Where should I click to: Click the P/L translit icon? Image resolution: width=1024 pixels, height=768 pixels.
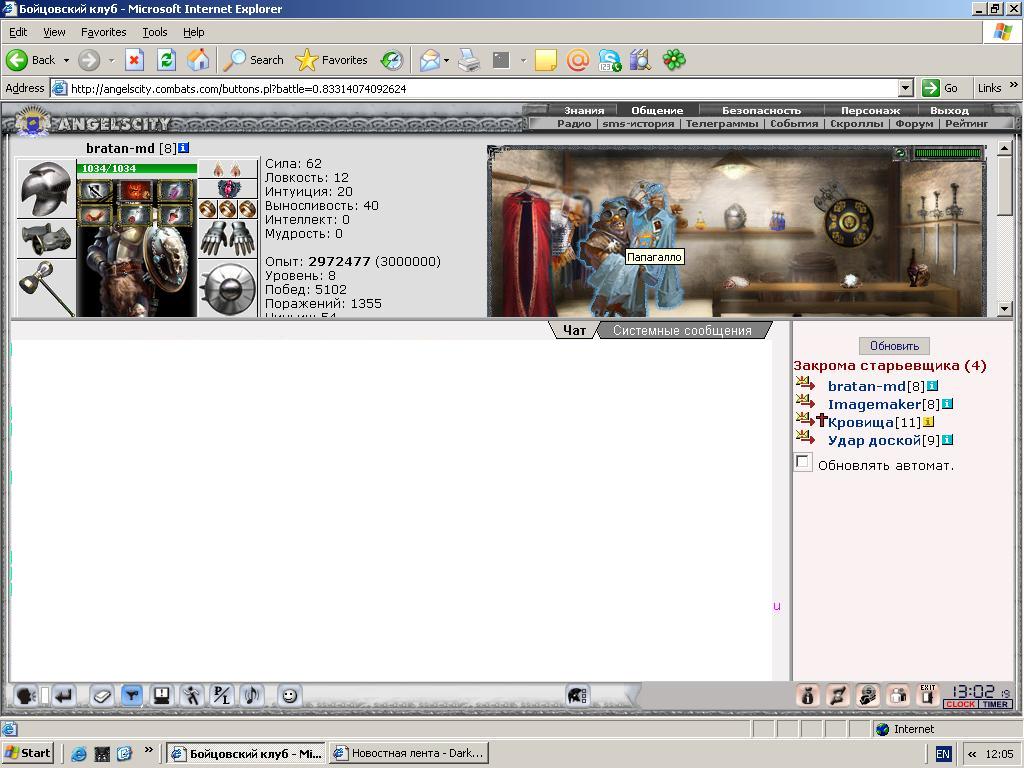(221, 696)
